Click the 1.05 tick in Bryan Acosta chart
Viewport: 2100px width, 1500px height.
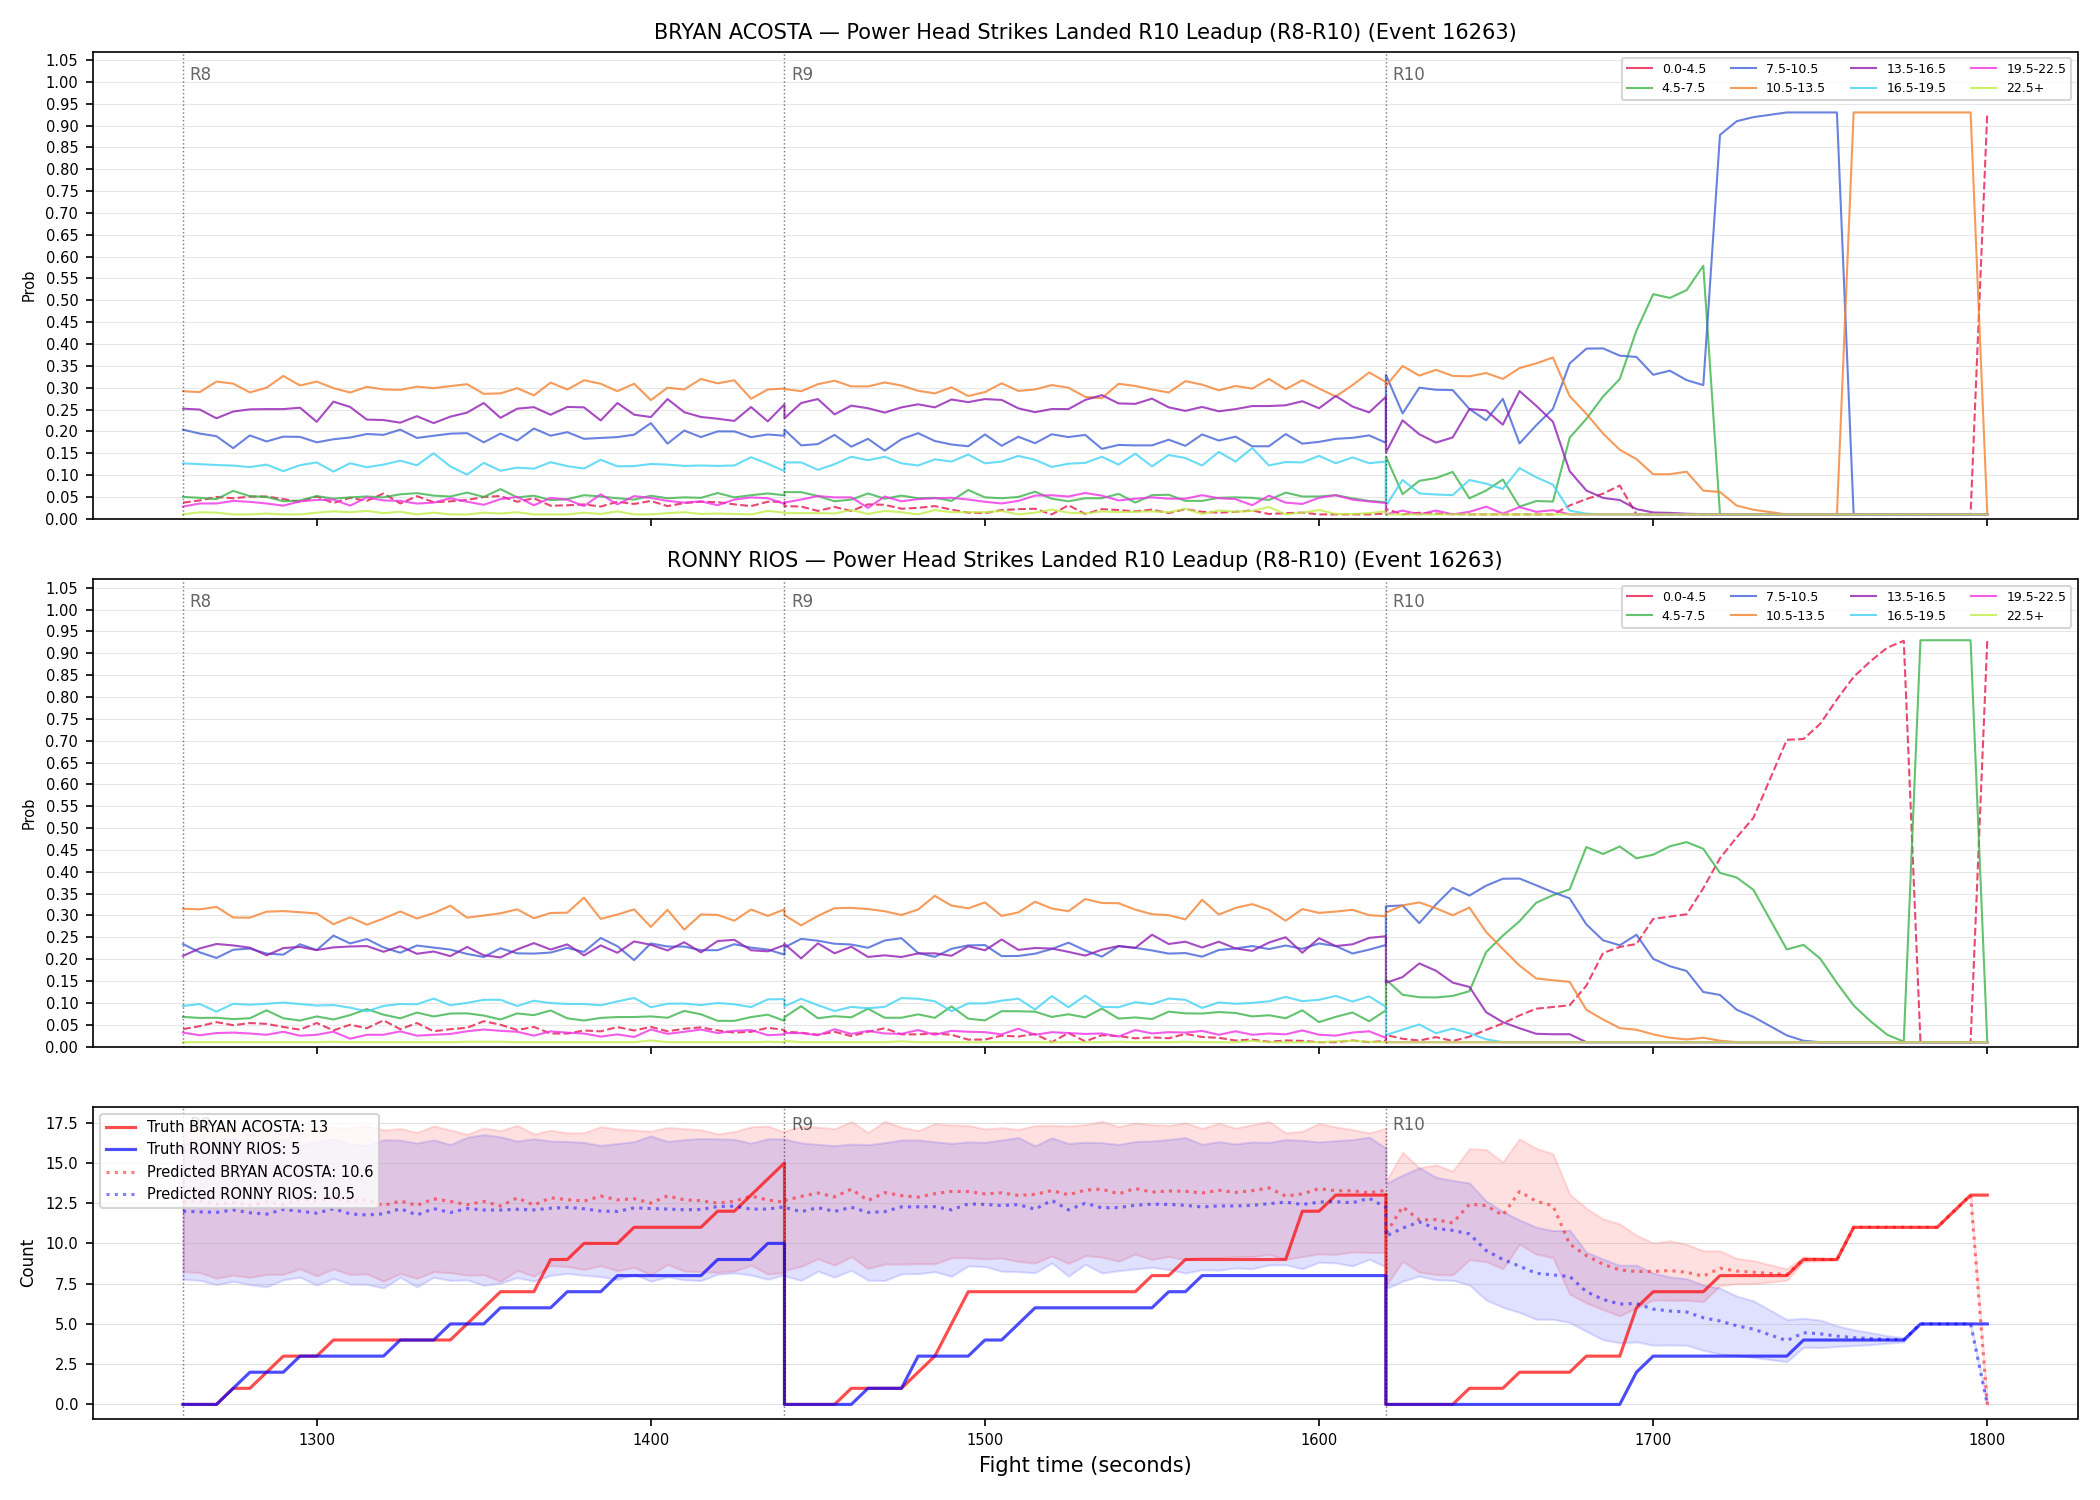click(x=63, y=61)
